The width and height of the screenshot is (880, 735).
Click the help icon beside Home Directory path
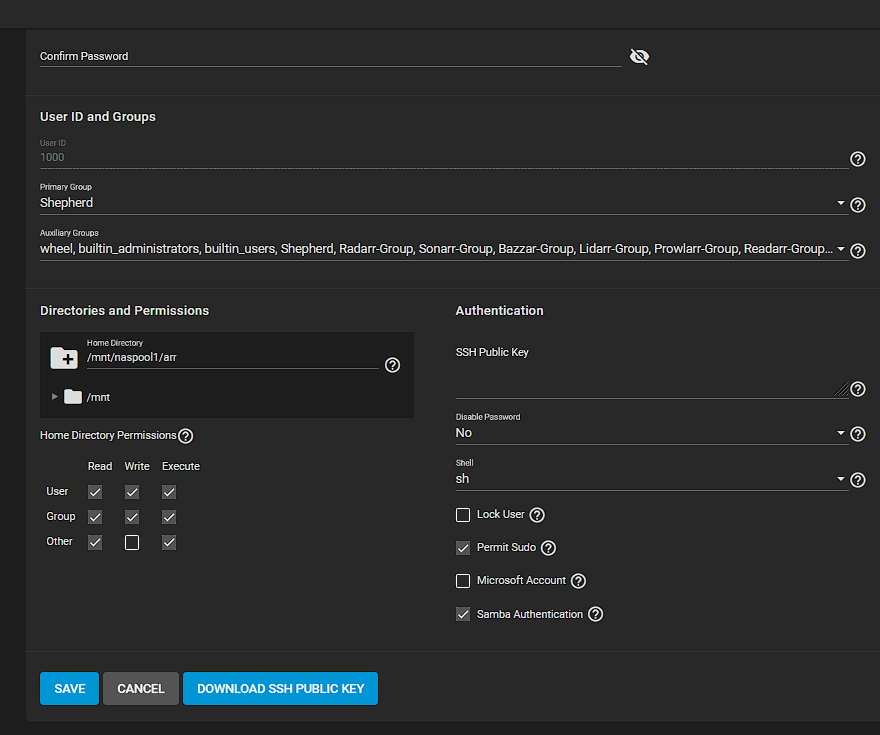click(392, 365)
